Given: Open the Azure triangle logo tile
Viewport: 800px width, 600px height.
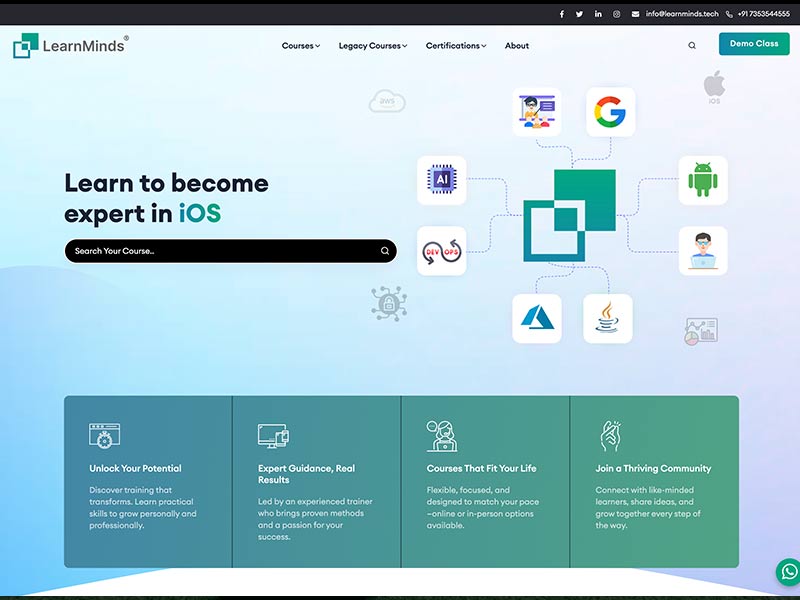Looking at the screenshot, I should coord(538,318).
